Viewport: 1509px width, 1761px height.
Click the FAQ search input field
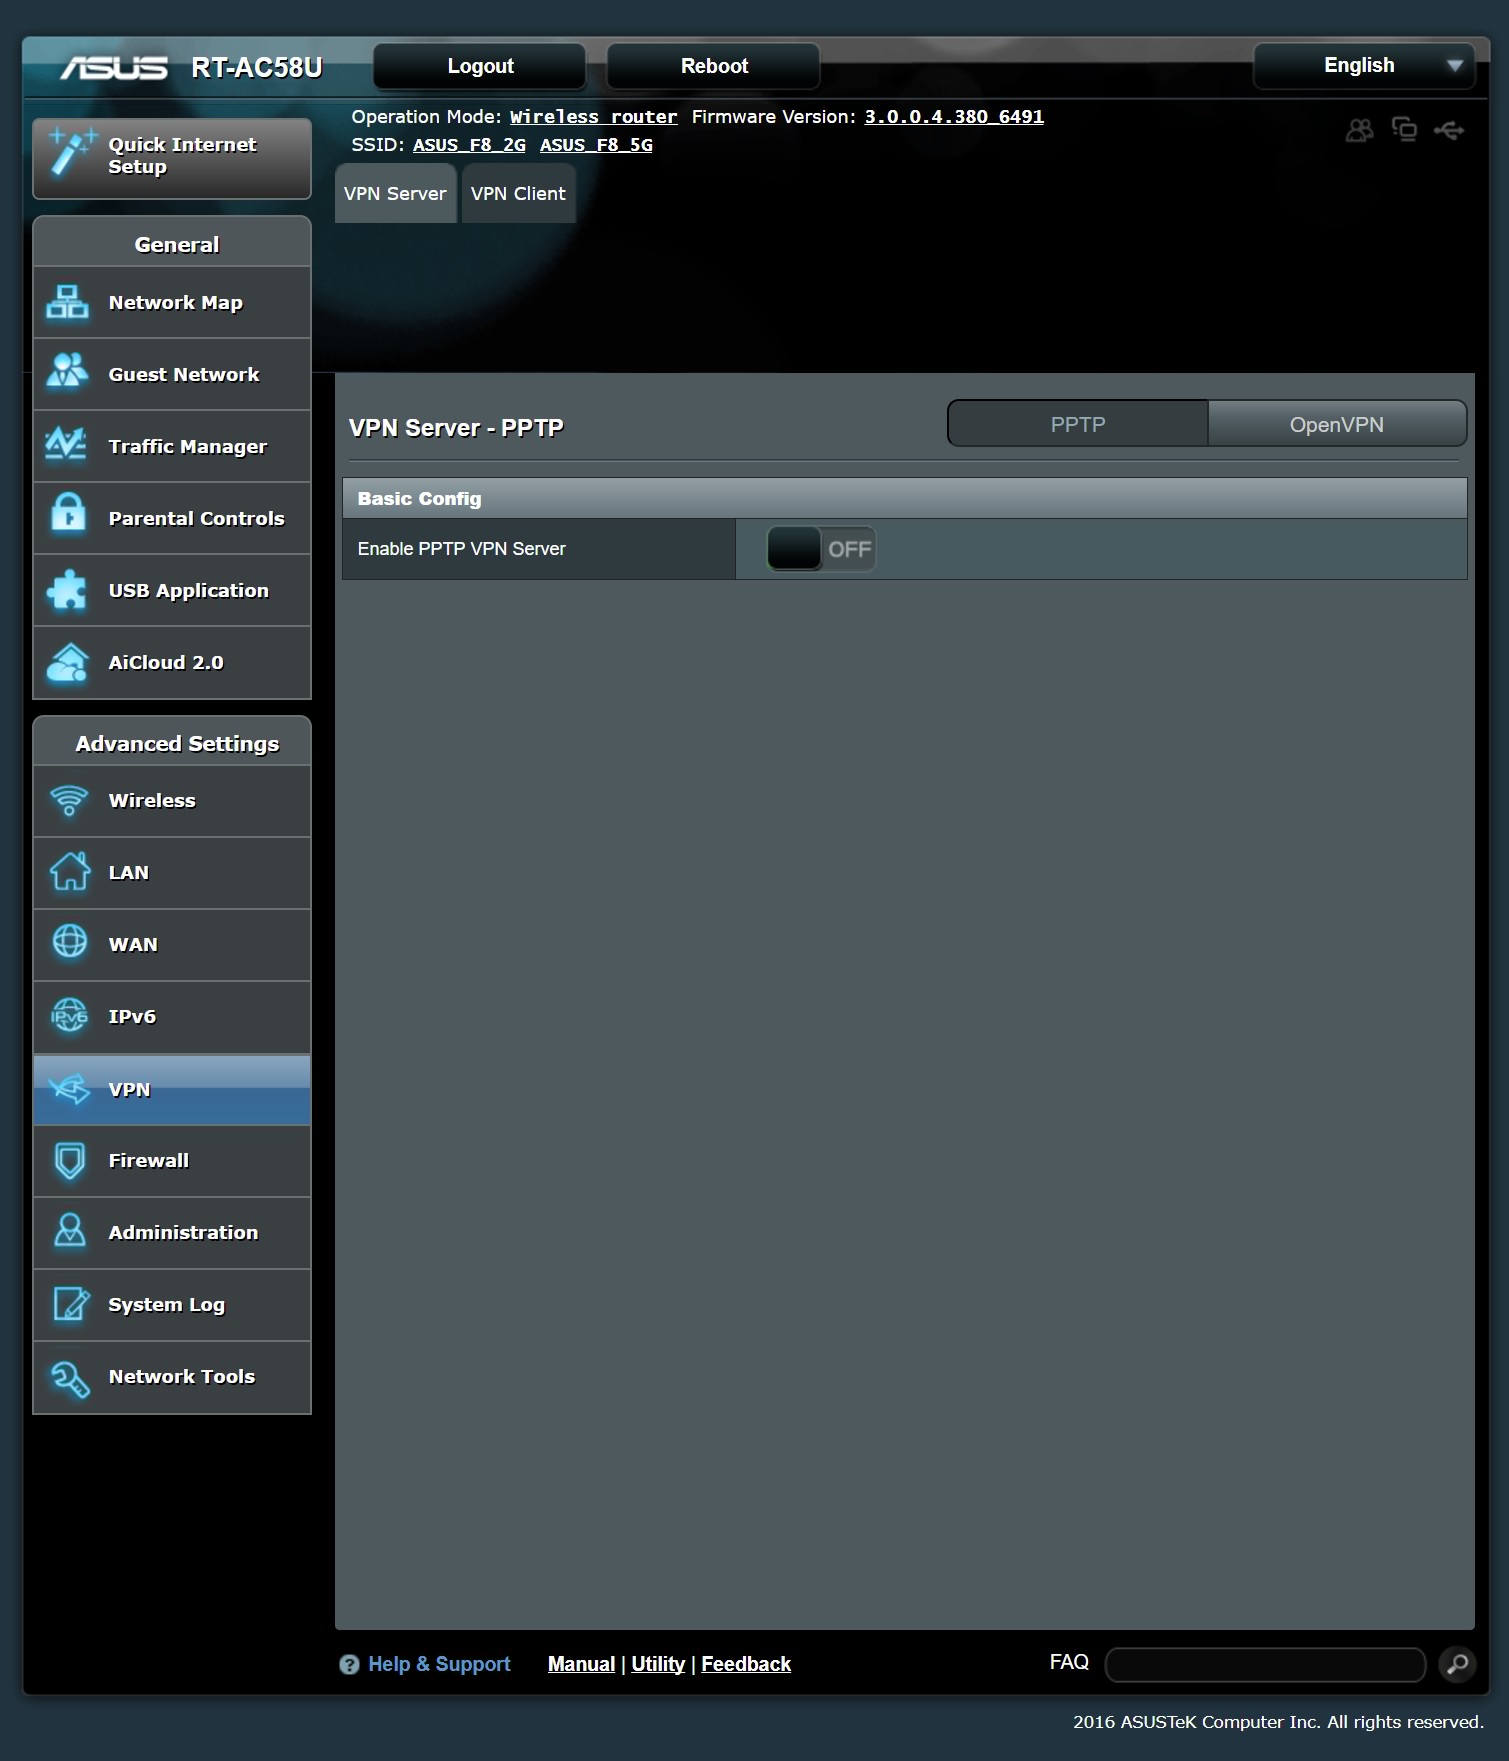coord(1265,1665)
